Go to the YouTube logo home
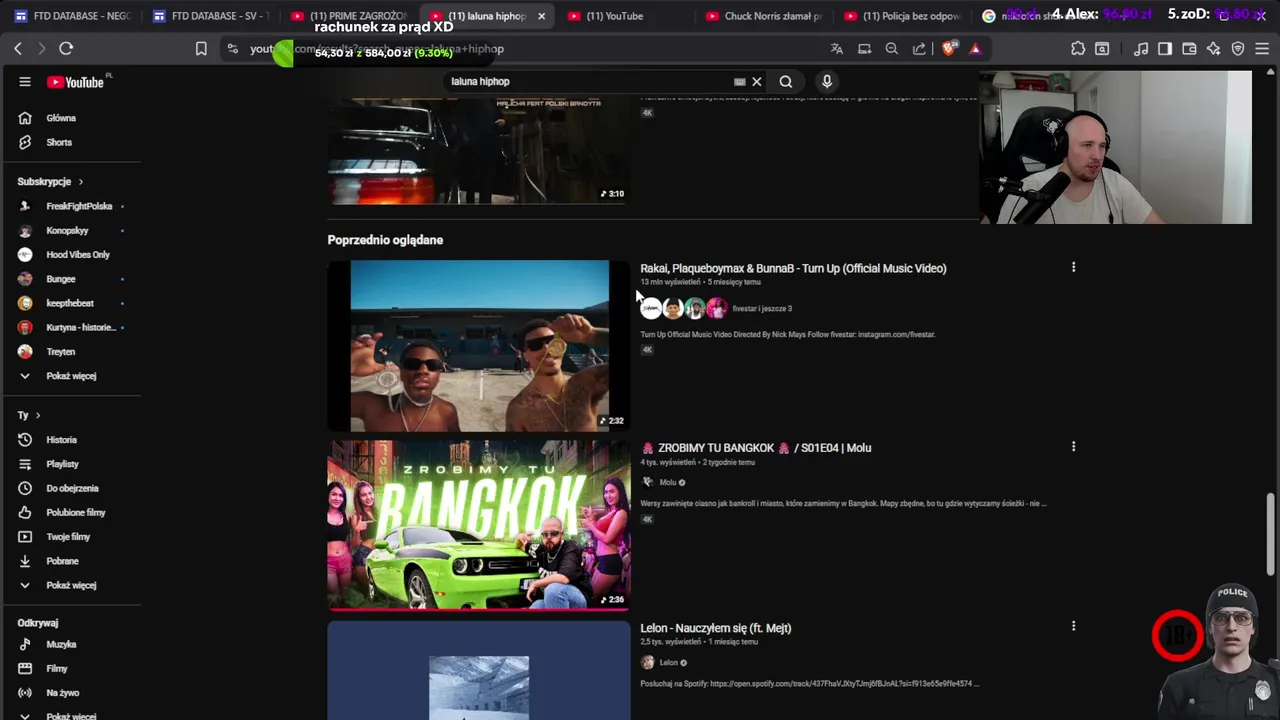The image size is (1280, 720). point(76,82)
